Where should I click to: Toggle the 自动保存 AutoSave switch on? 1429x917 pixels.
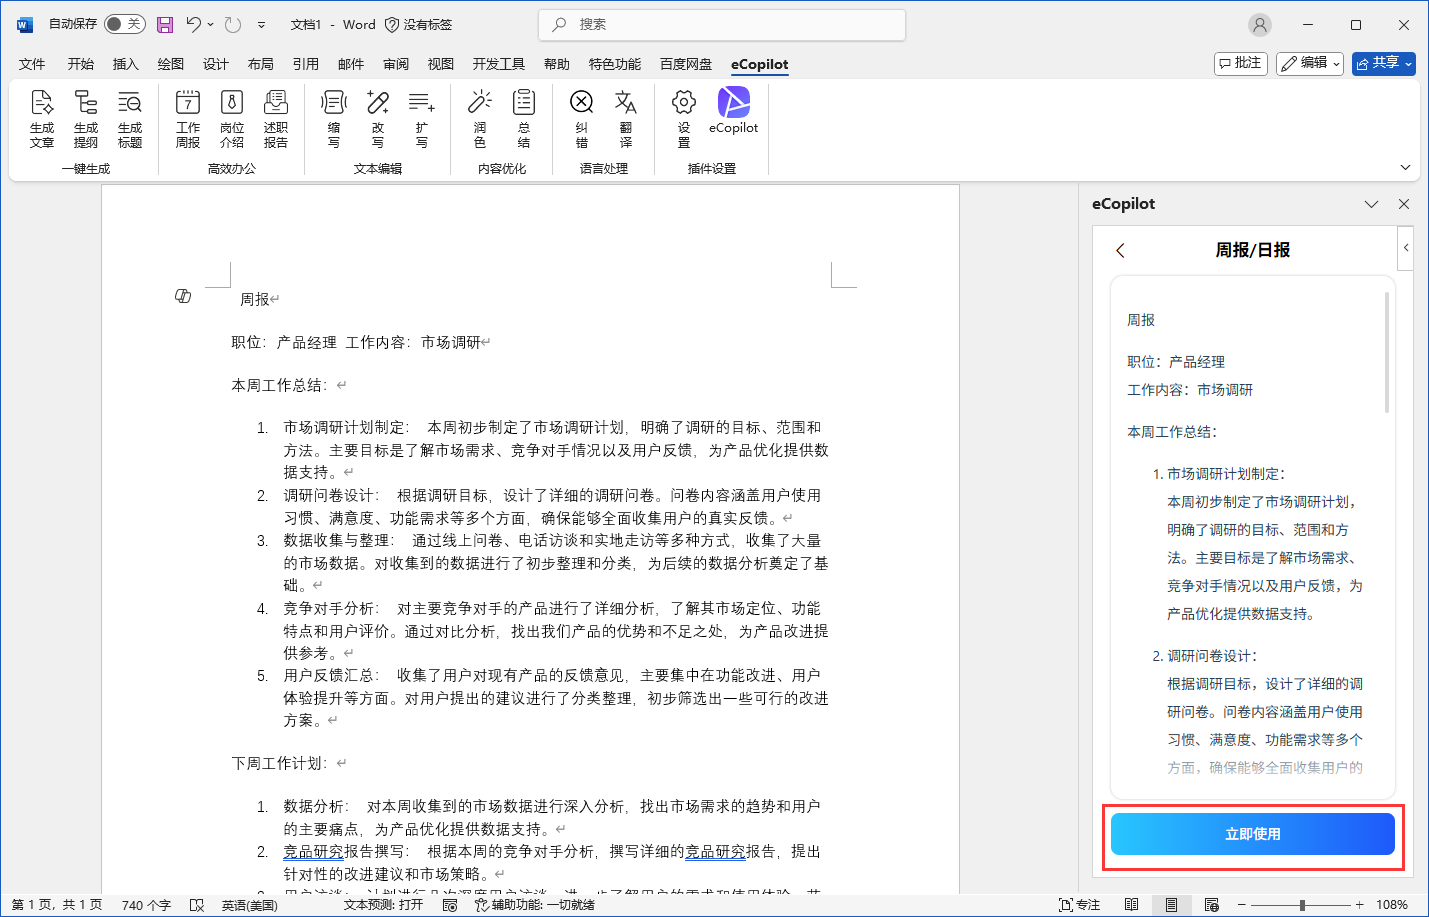pyautogui.click(x=124, y=24)
